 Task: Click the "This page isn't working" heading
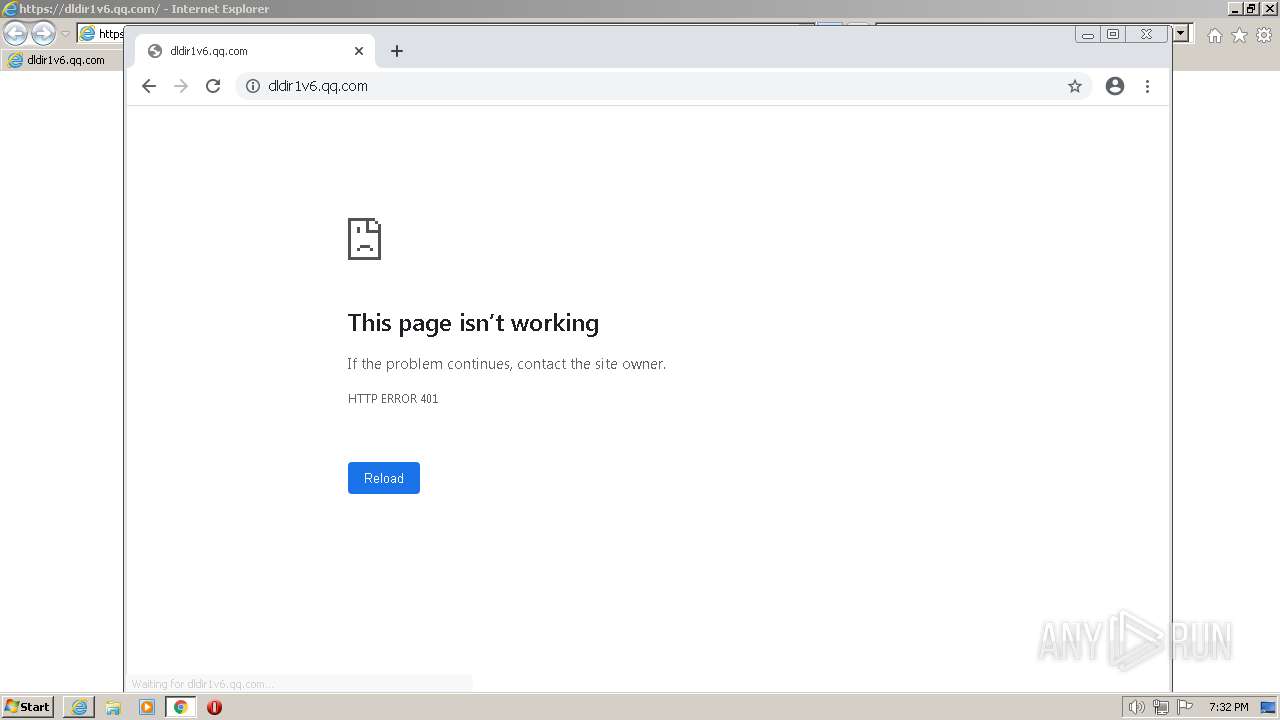coord(473,323)
